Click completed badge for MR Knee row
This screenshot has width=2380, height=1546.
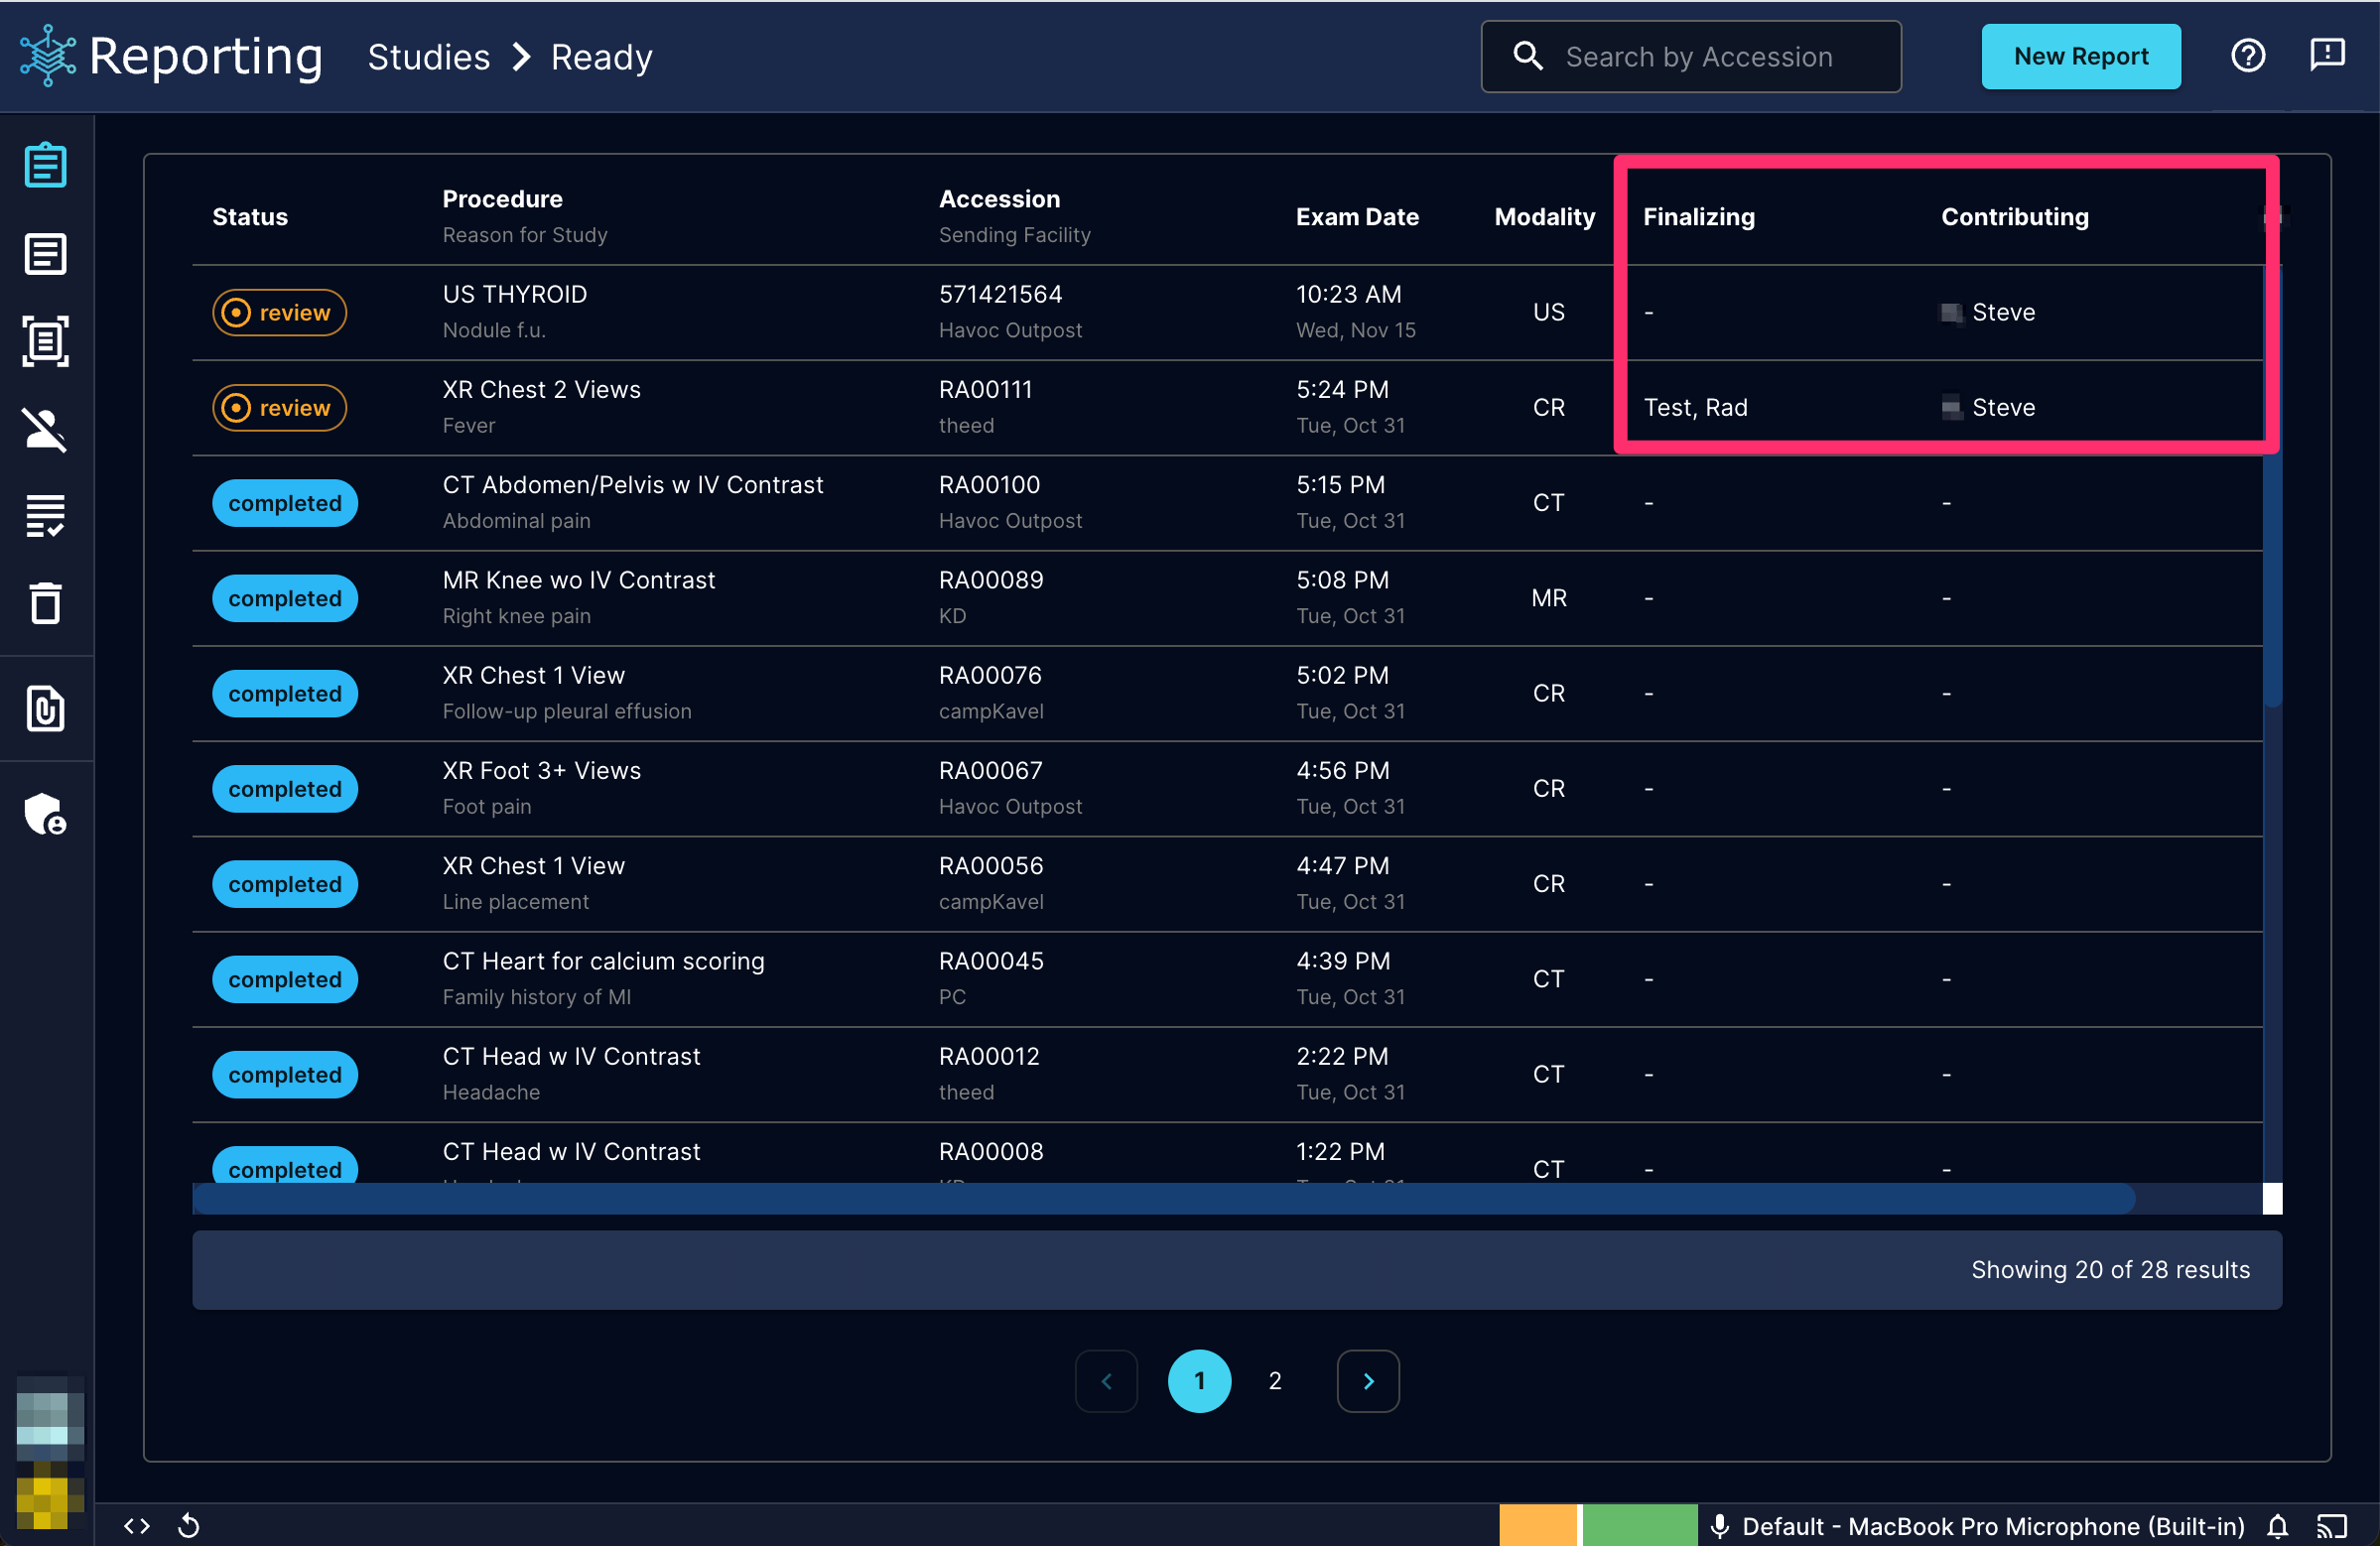(285, 598)
